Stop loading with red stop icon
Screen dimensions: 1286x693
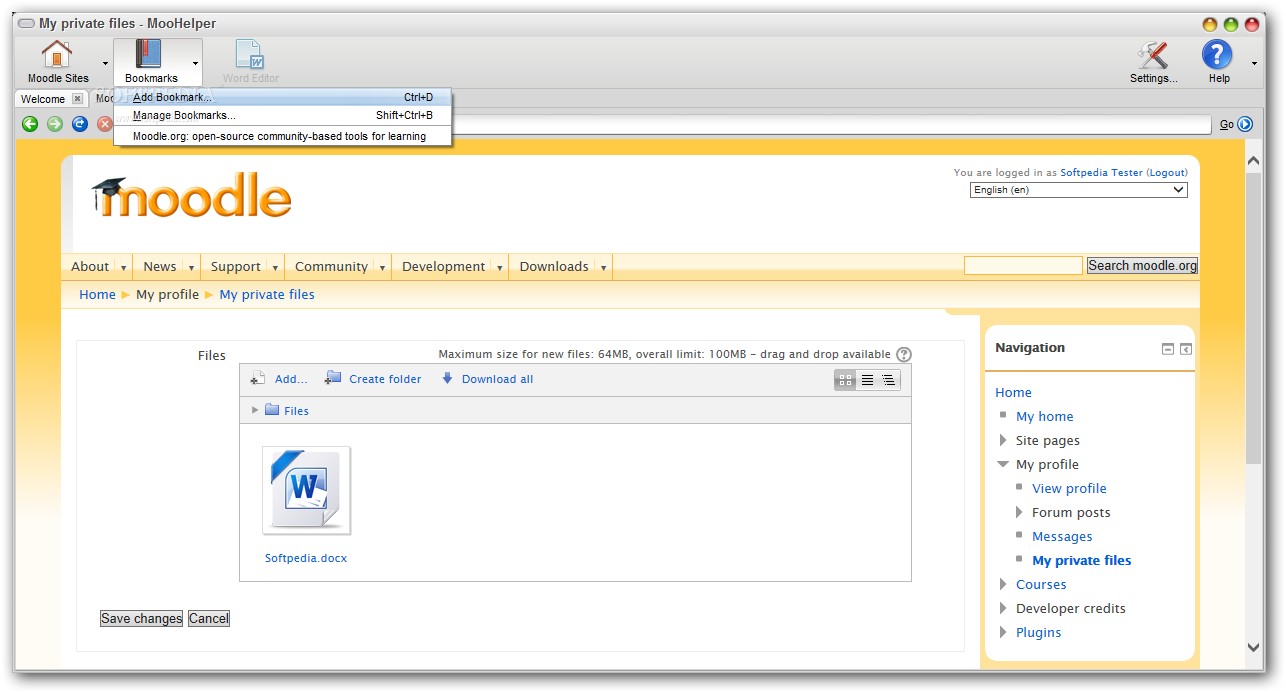[104, 124]
